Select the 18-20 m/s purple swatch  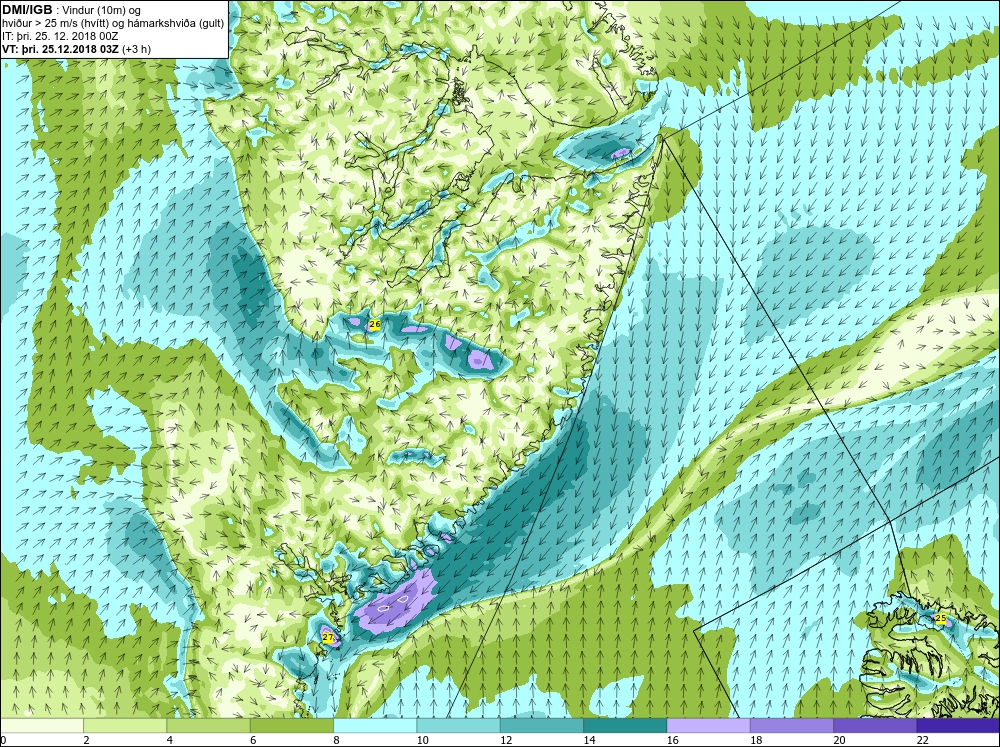(791, 725)
